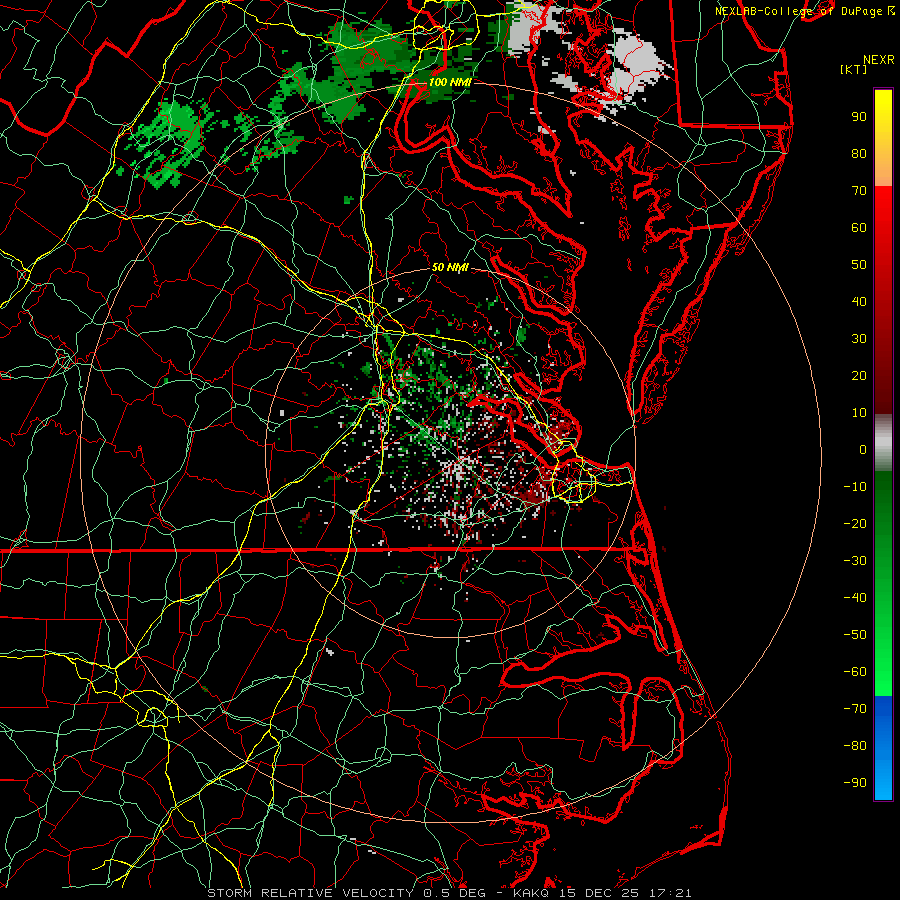Click the 50 value on velocity scale
The image size is (900, 900).
click(859, 265)
